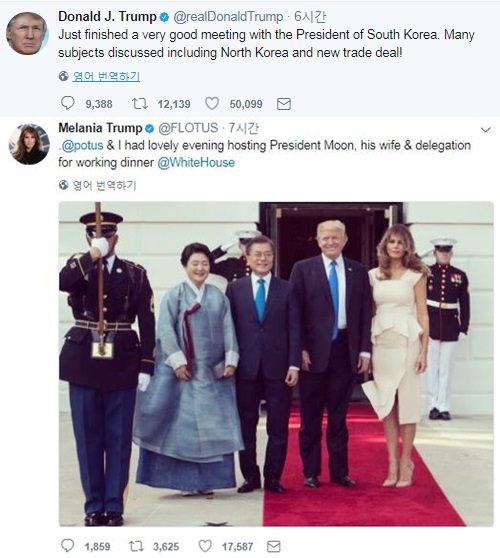
Task: Open Donald Trump's profile avatar
Action: [27, 33]
